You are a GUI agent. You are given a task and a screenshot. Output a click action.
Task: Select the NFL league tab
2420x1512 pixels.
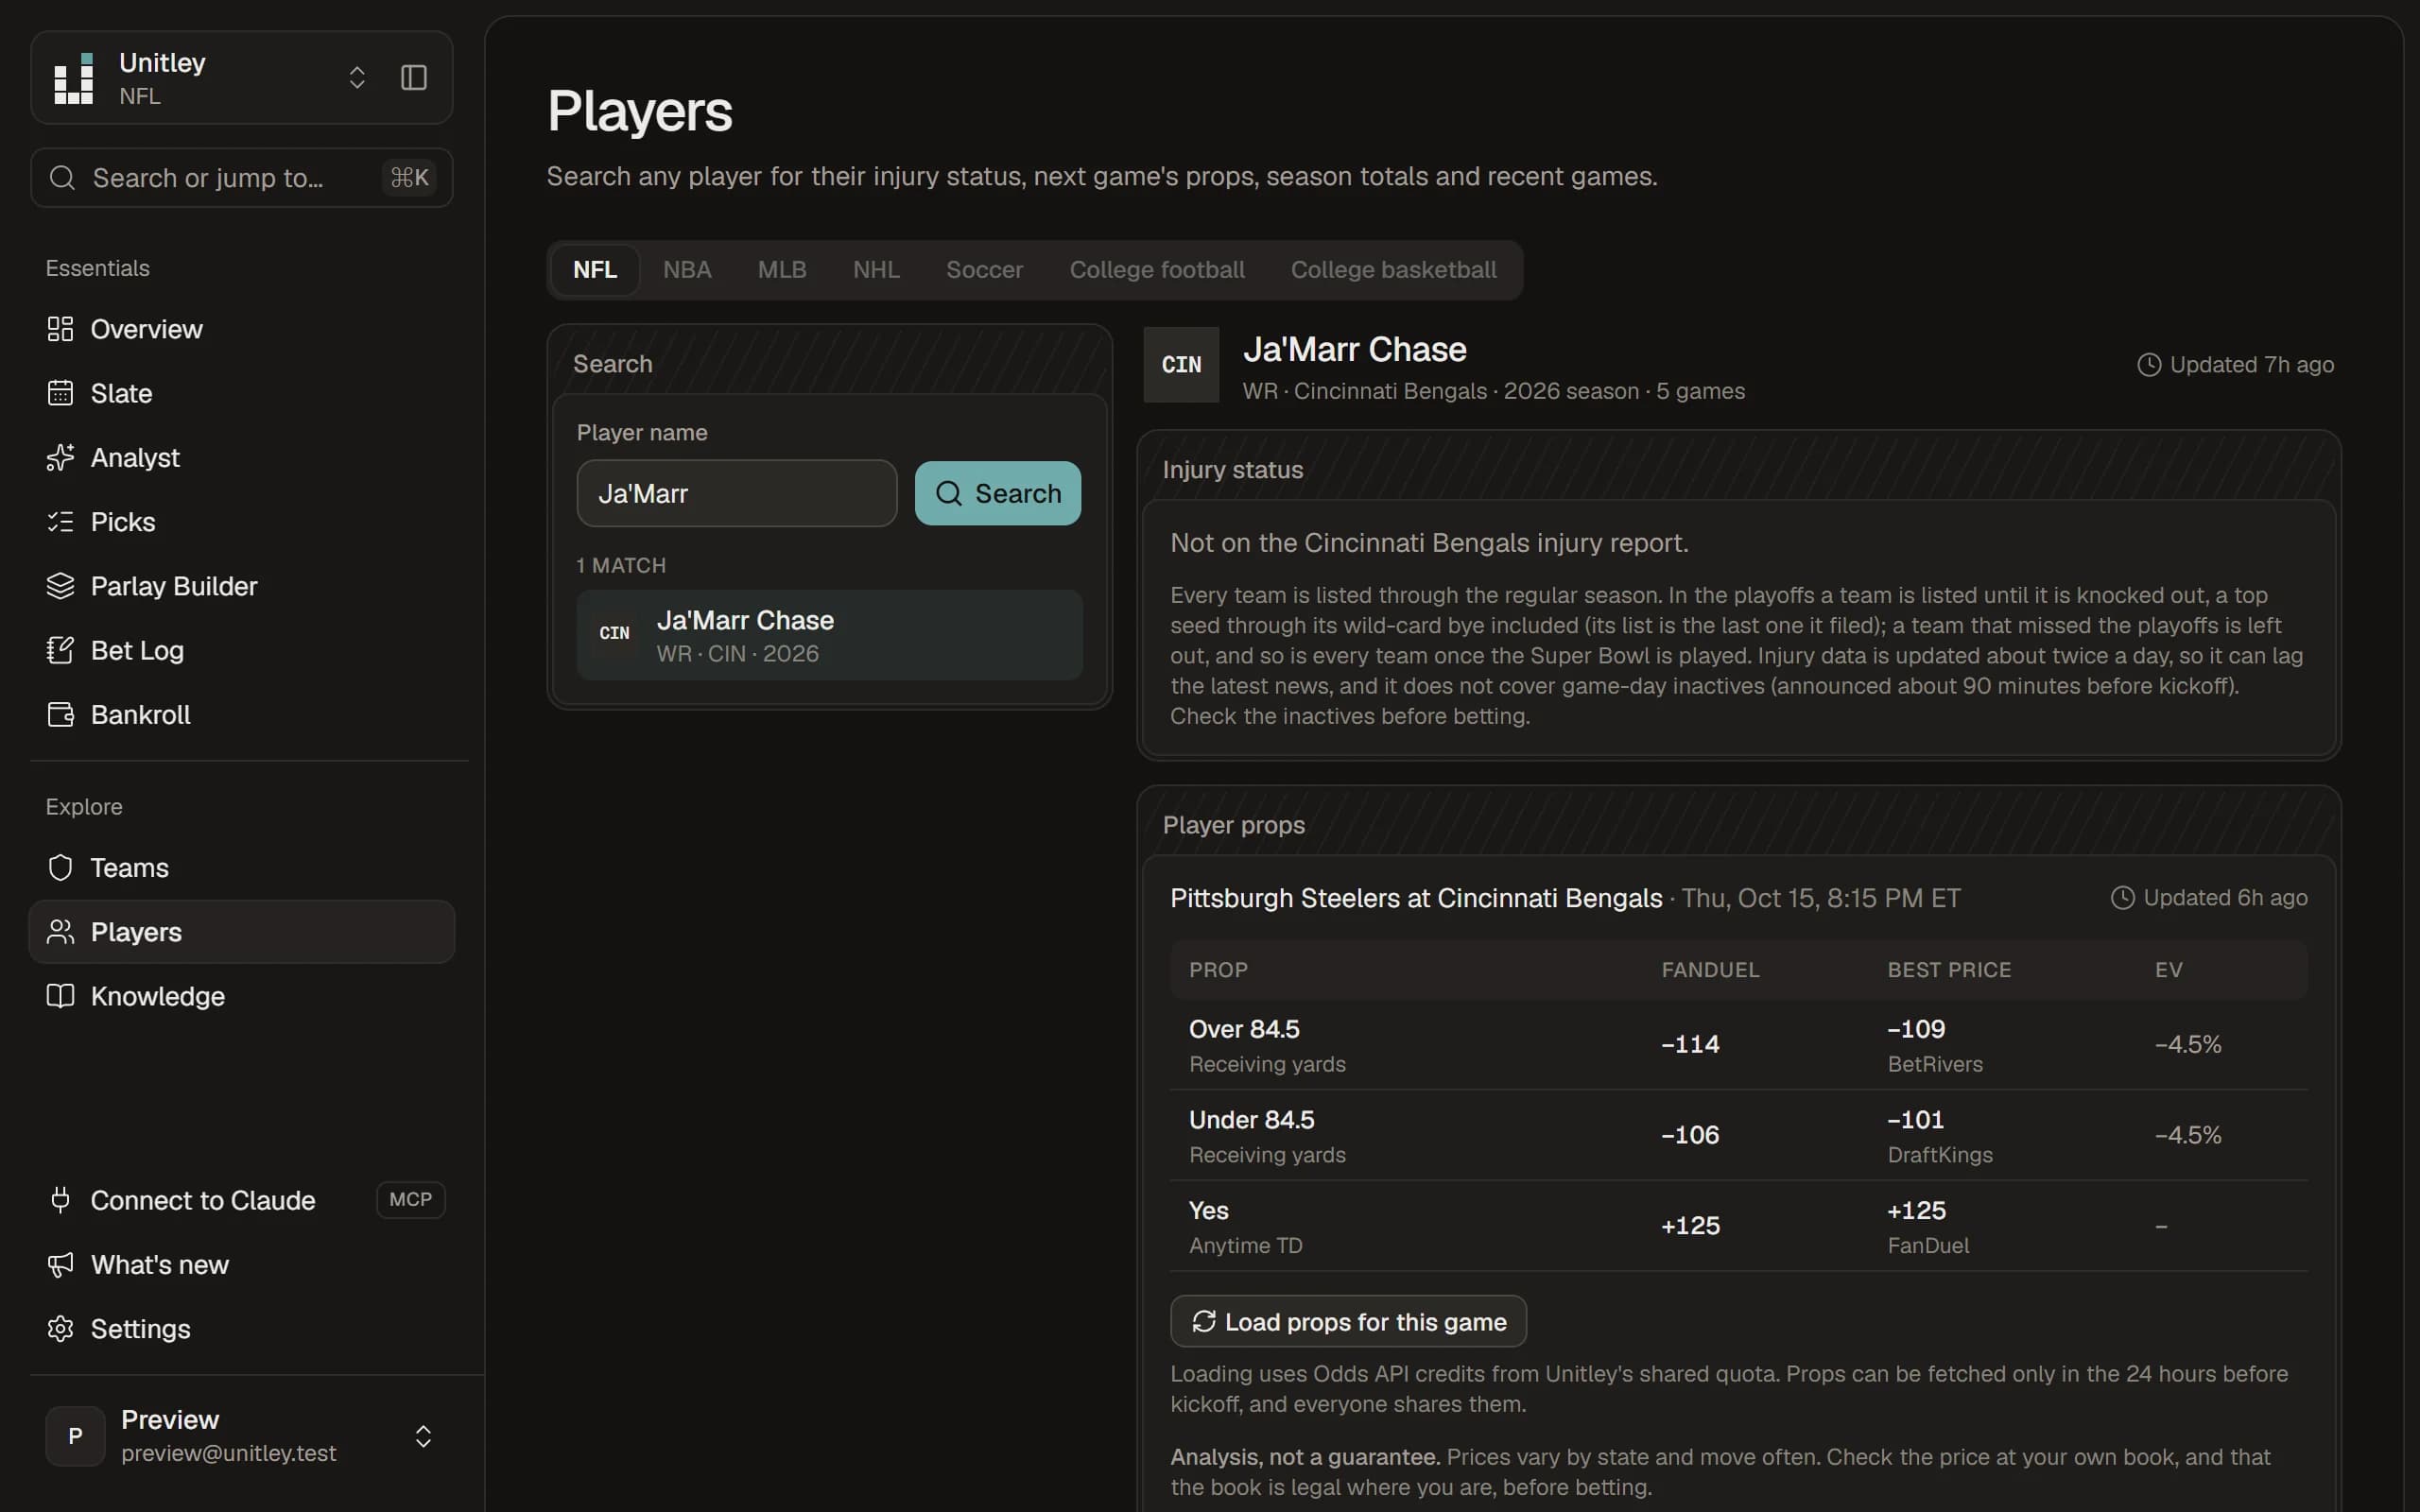595,270
